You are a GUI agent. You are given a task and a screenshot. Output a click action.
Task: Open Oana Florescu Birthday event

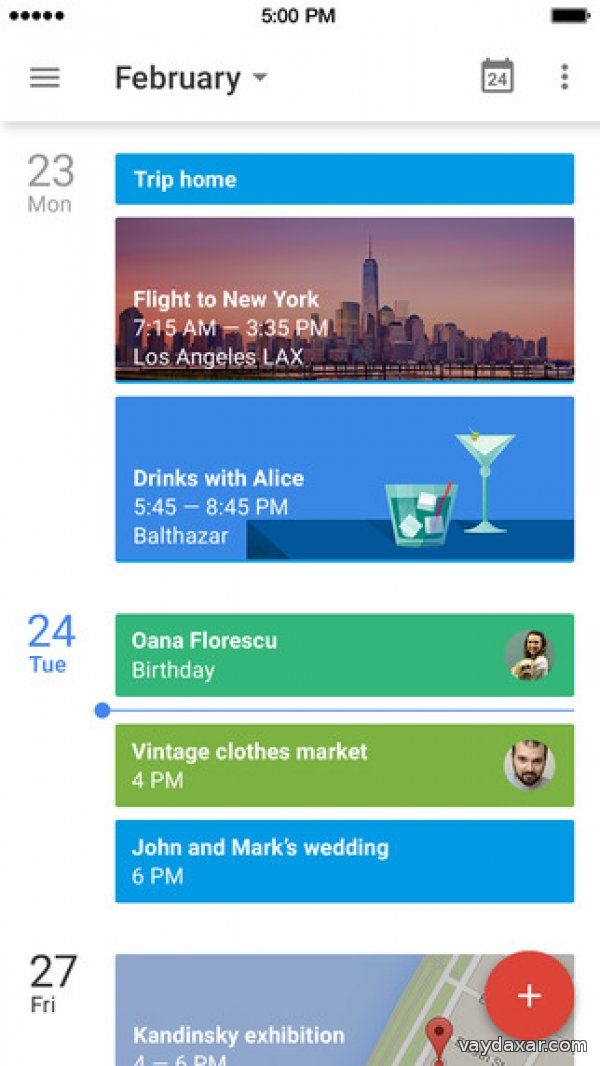pyautogui.click(x=300, y=655)
